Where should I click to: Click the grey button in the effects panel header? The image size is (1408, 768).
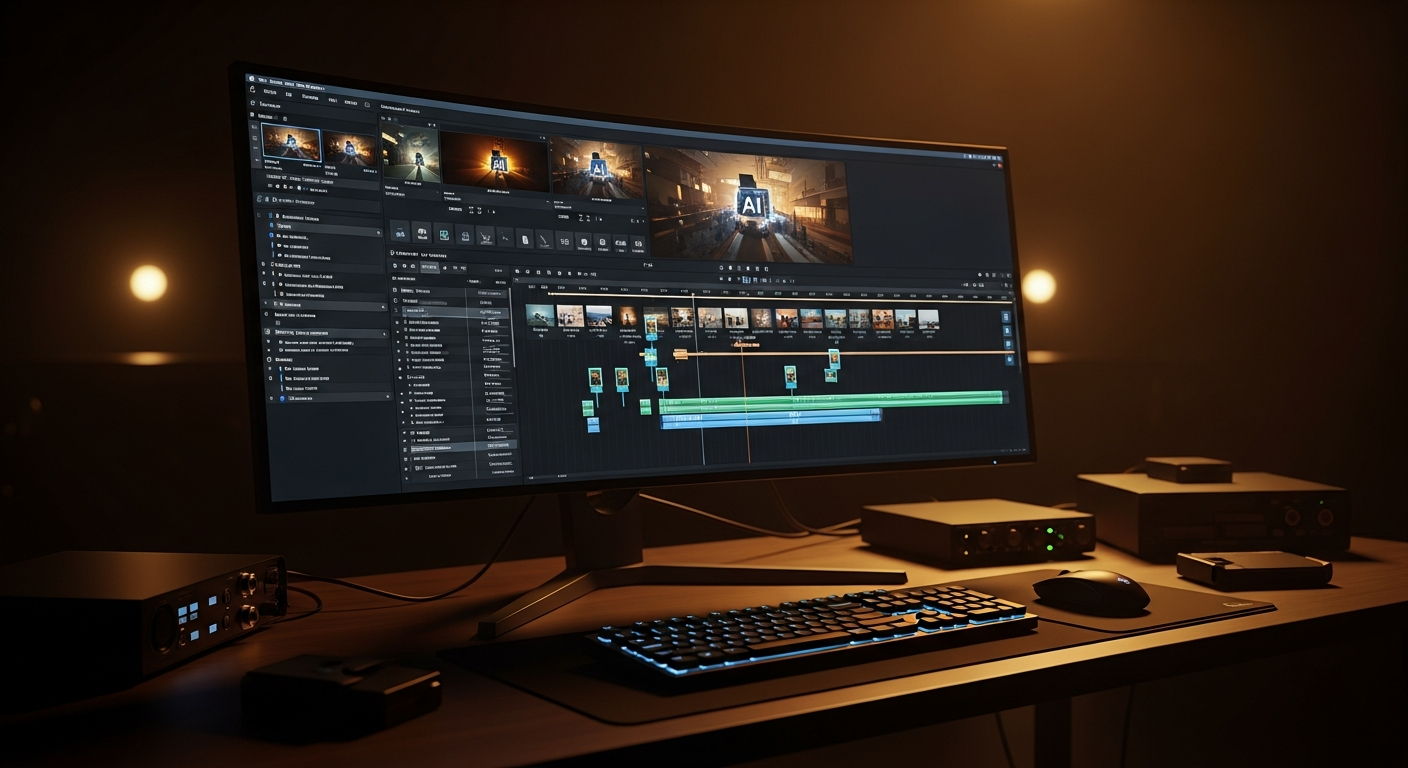(430, 267)
